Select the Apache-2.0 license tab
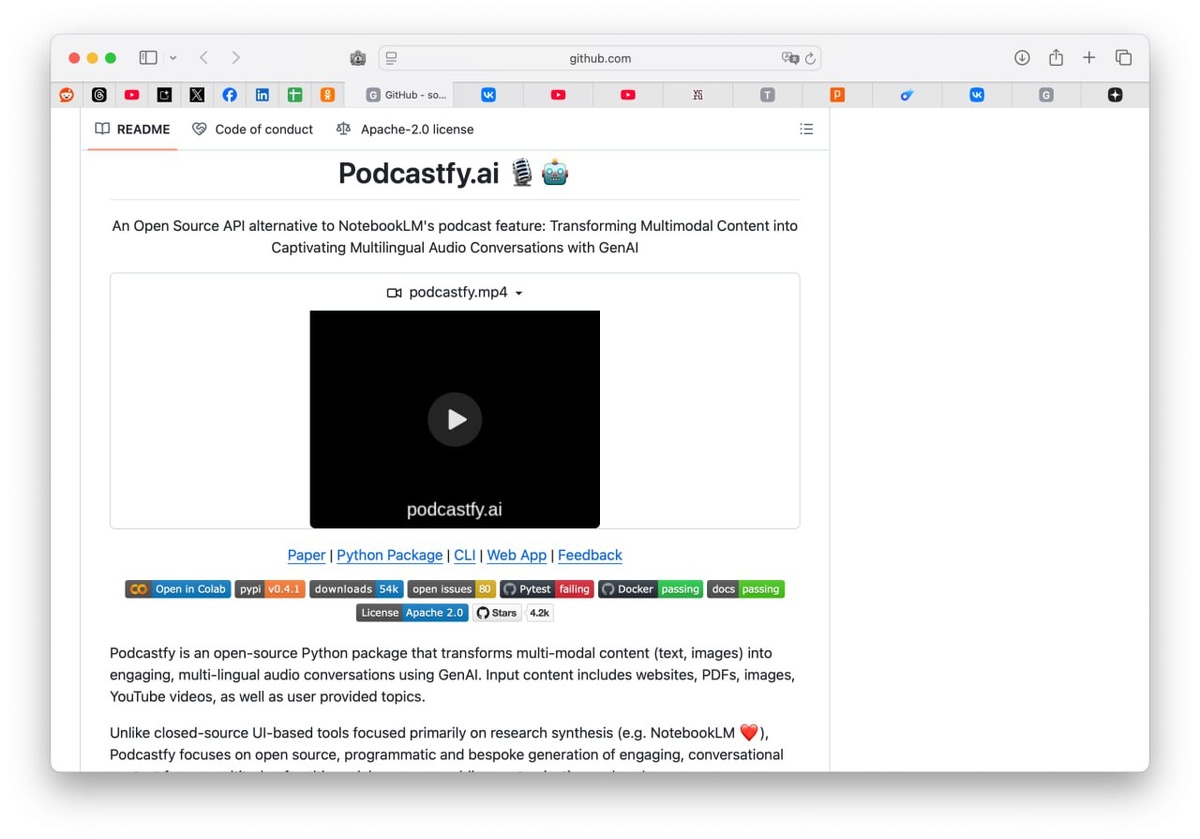 [x=405, y=129]
